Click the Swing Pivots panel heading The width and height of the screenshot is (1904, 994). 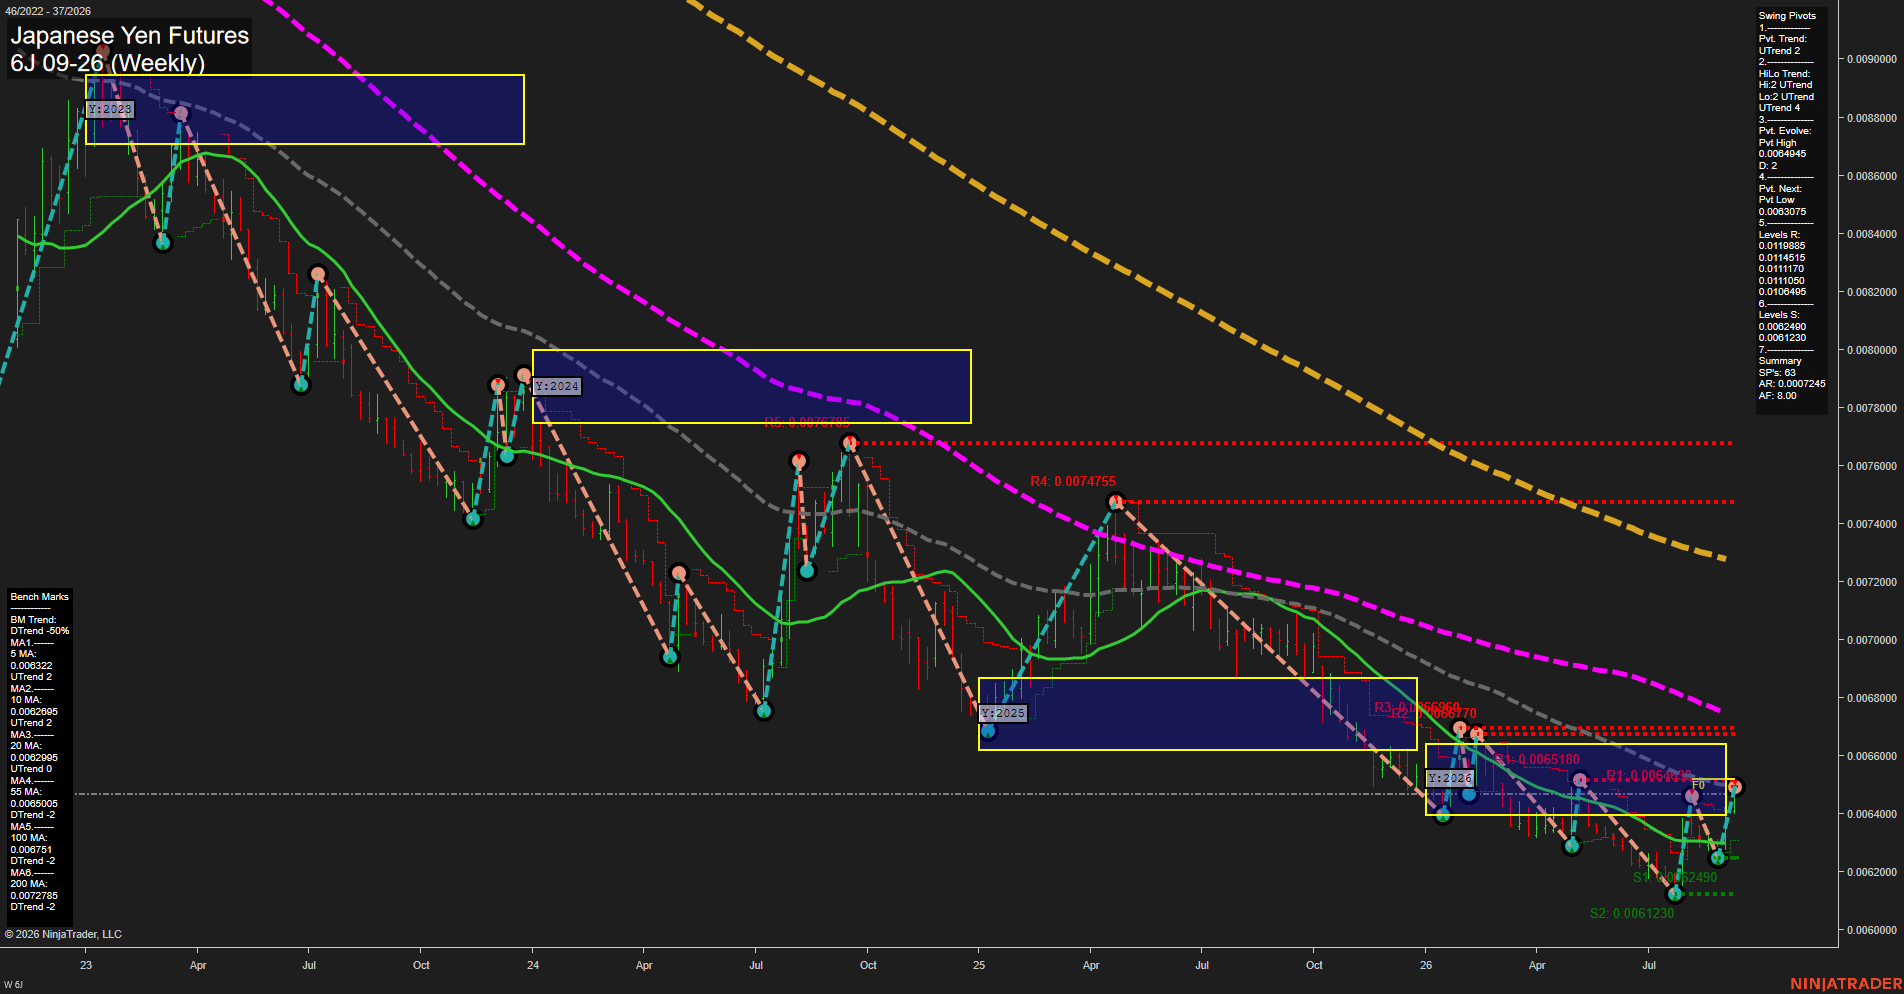point(1787,16)
